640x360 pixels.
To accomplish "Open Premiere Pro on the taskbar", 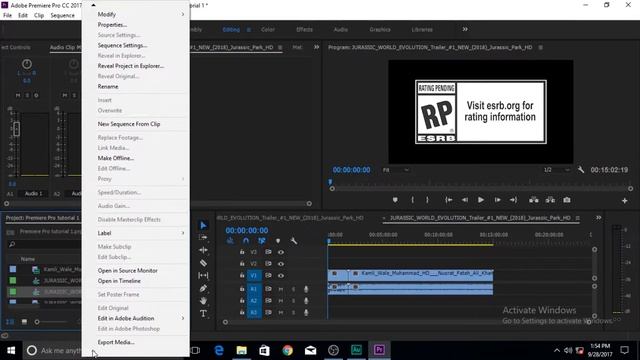I will pyautogui.click(x=379, y=350).
